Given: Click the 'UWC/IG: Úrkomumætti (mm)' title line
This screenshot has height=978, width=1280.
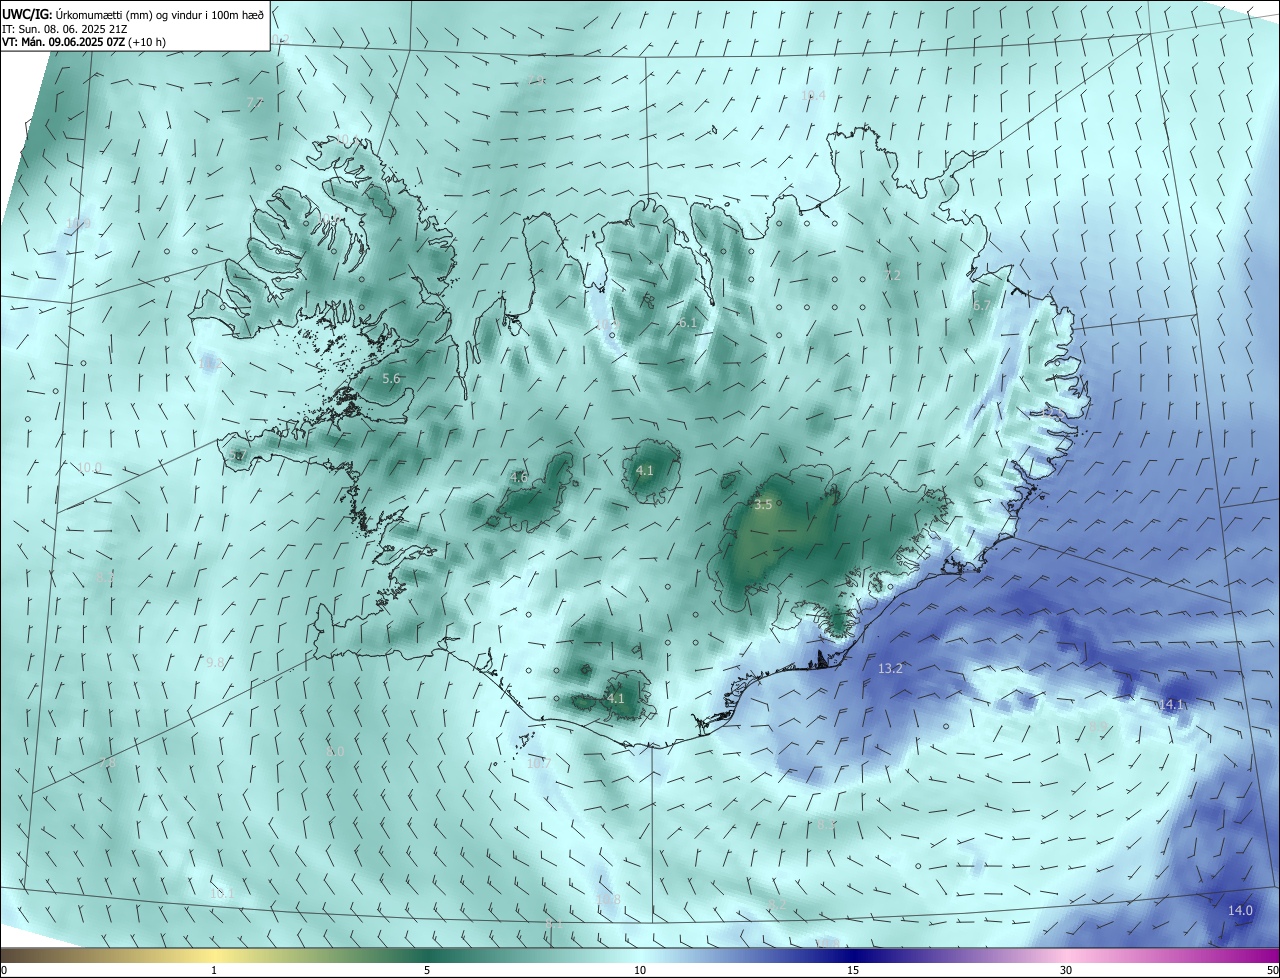Looking at the screenshot, I should point(133,14).
